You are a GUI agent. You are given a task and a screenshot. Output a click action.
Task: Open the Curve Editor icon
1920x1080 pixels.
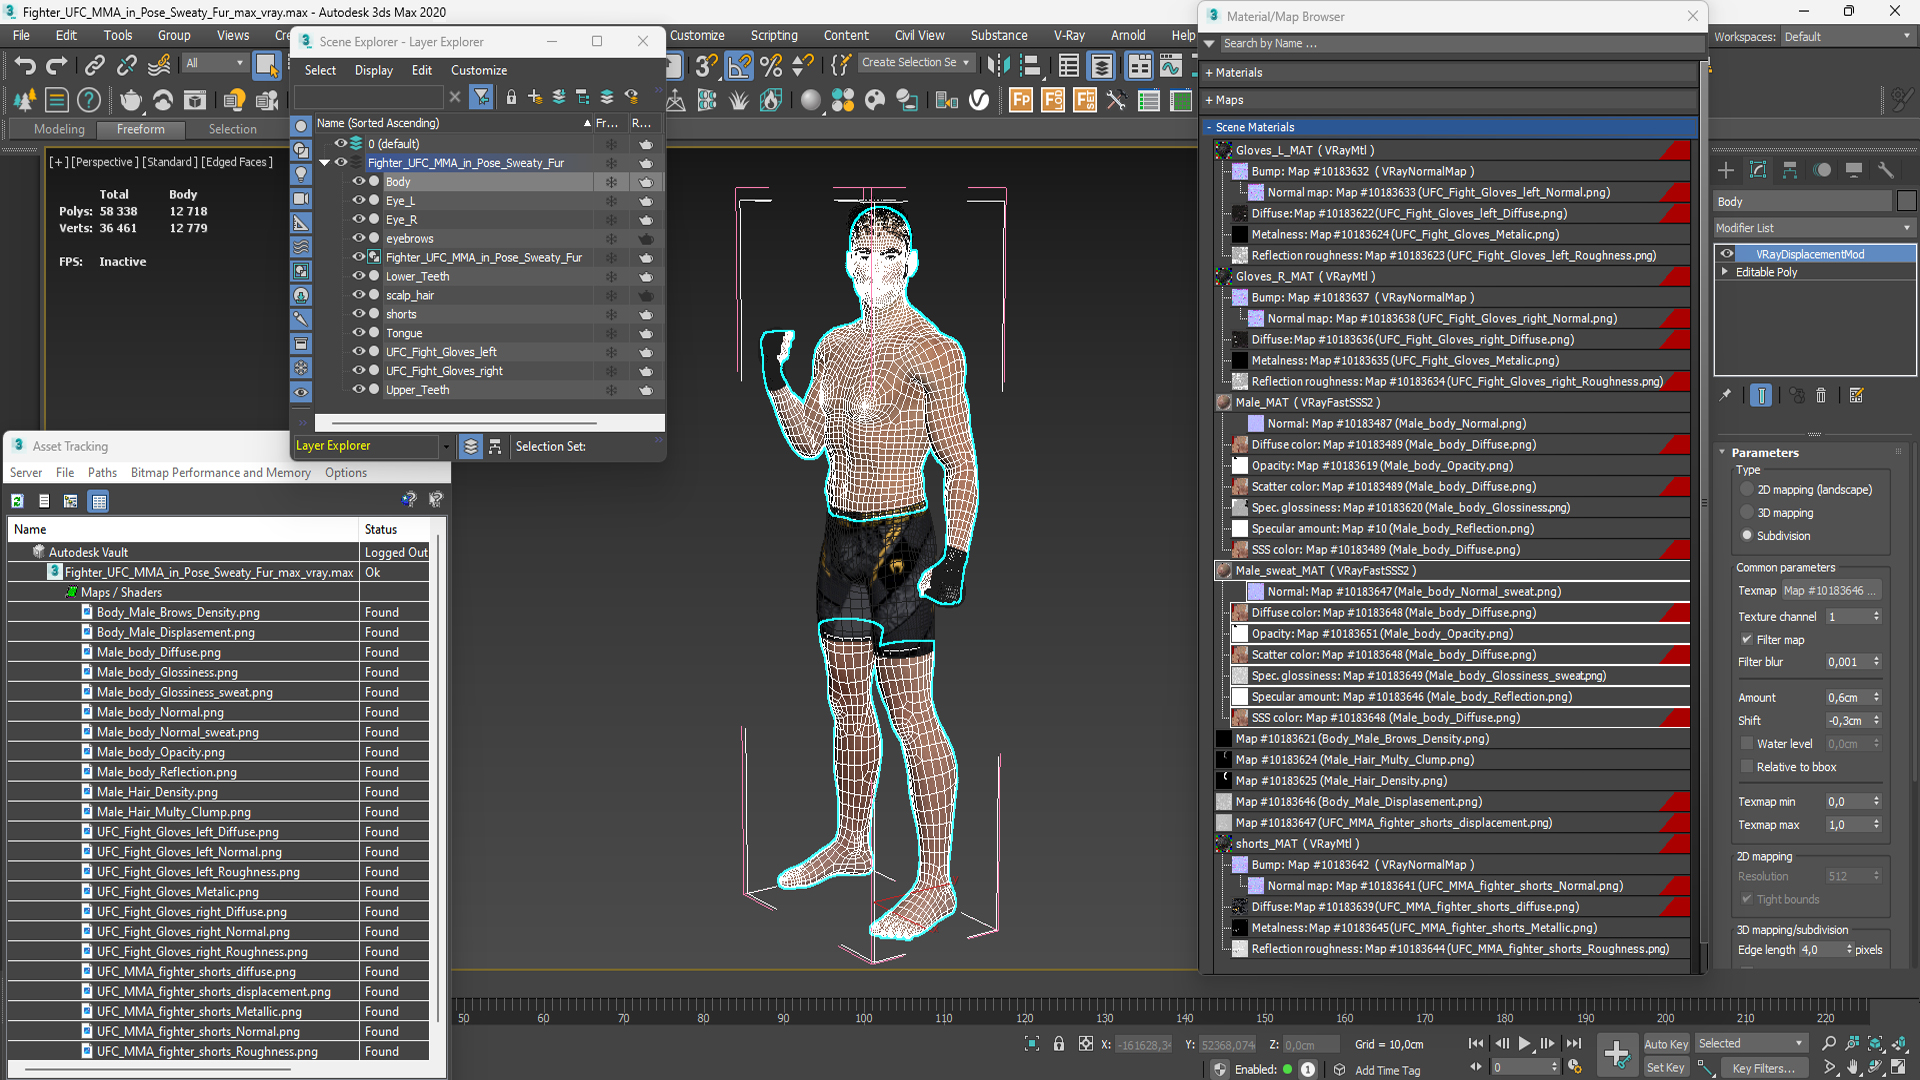(x=1170, y=66)
